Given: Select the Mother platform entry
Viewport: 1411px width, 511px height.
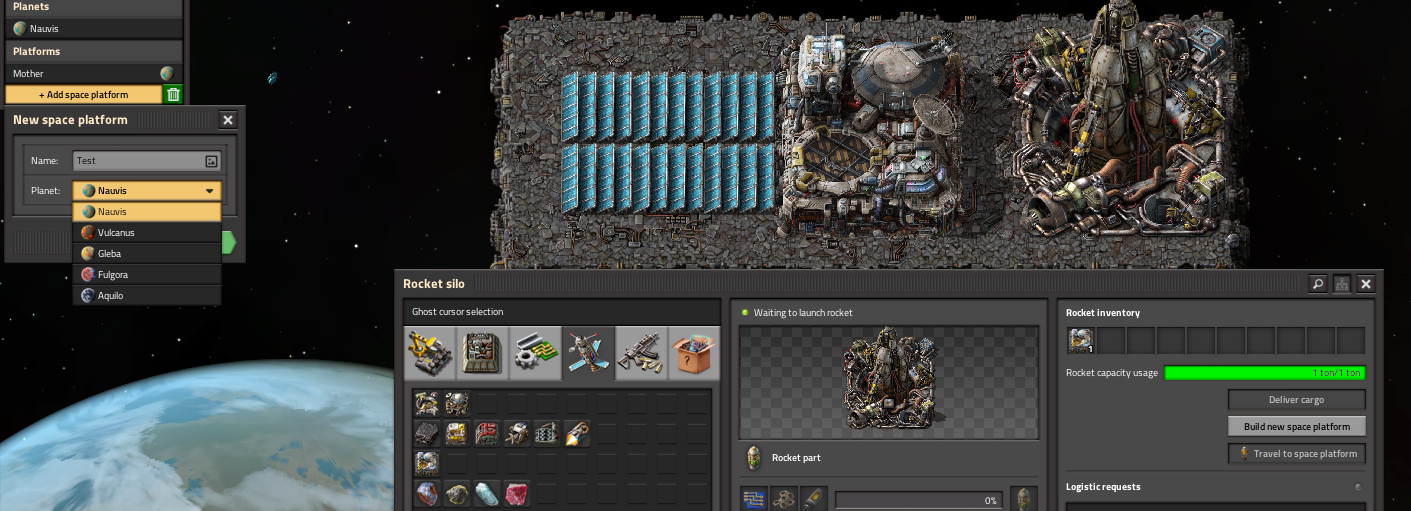Looking at the screenshot, I should [92, 73].
